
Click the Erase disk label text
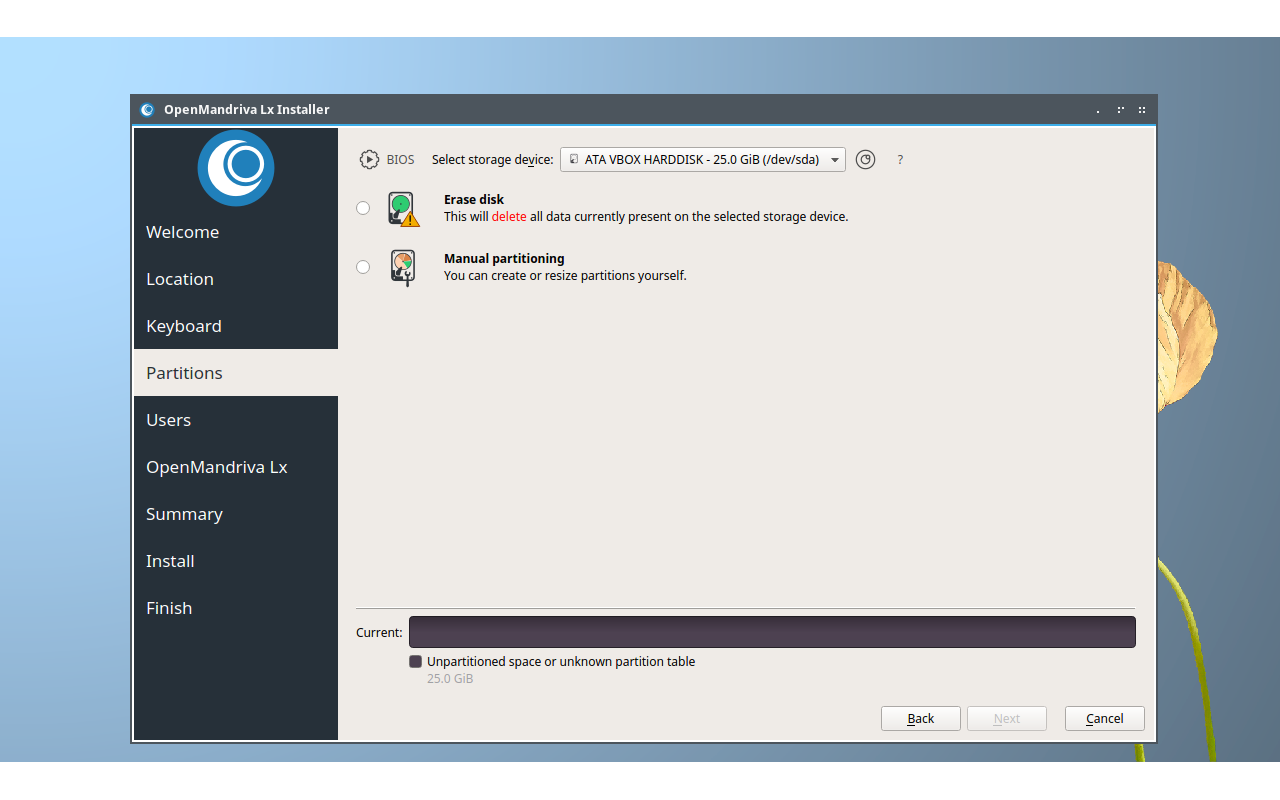[x=474, y=200]
